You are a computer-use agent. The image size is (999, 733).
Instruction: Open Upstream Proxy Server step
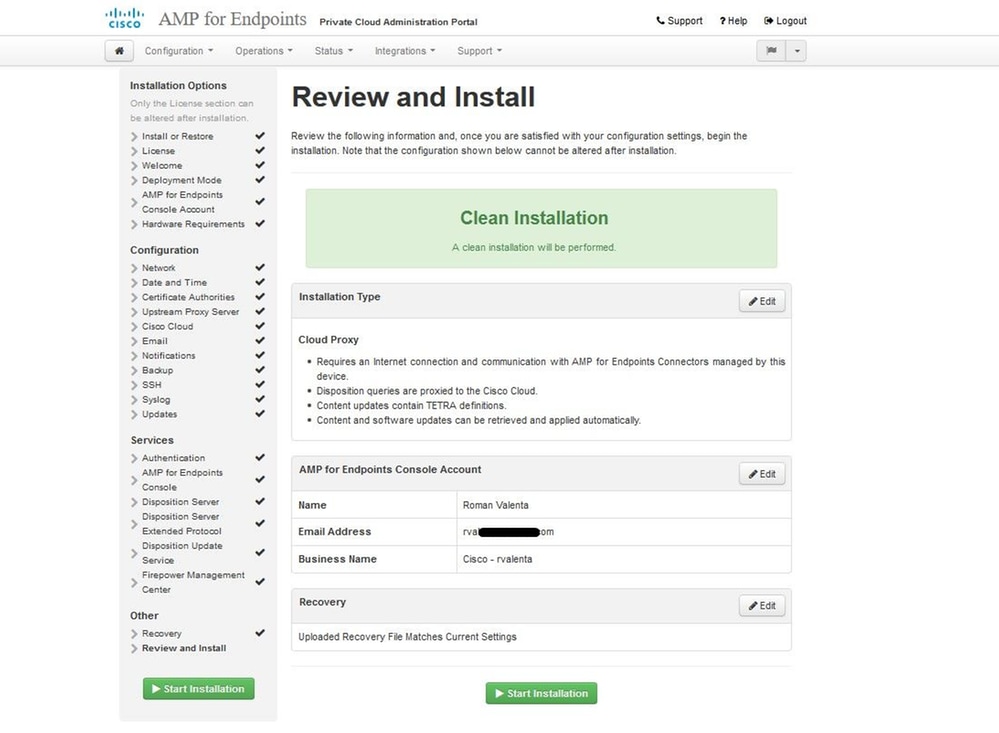point(190,312)
